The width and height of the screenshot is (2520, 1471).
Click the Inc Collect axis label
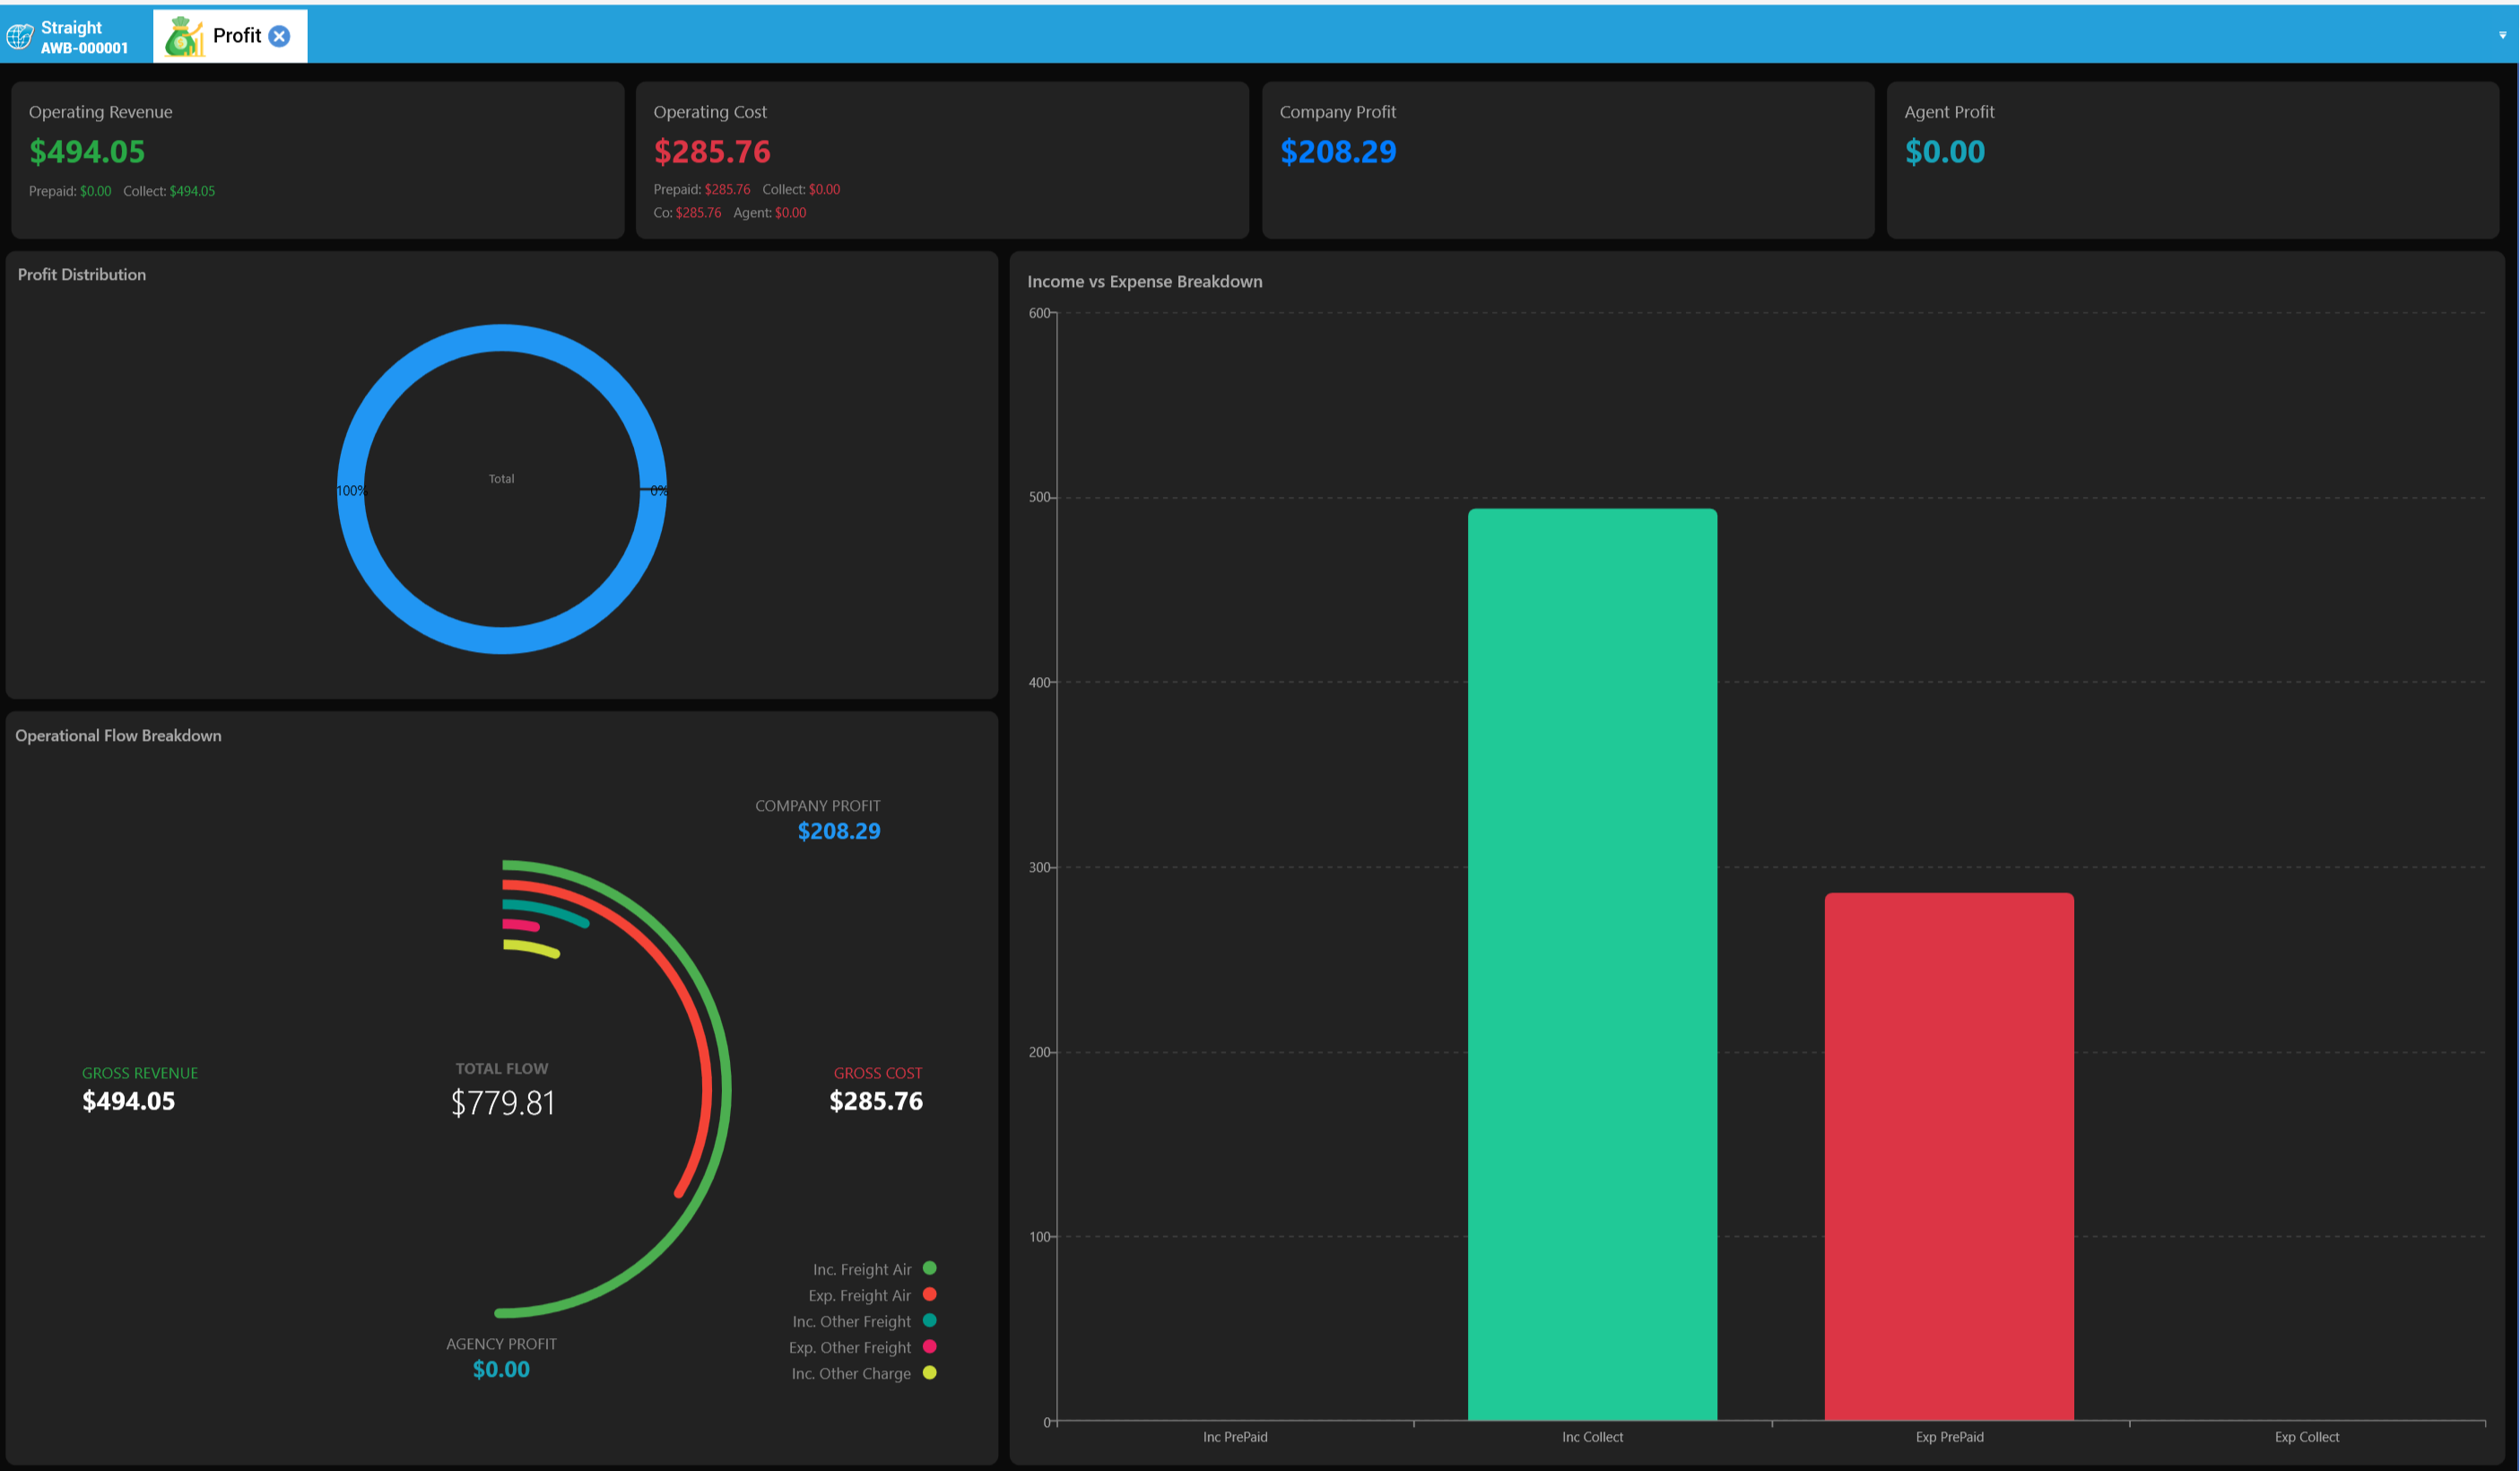pos(1592,1436)
